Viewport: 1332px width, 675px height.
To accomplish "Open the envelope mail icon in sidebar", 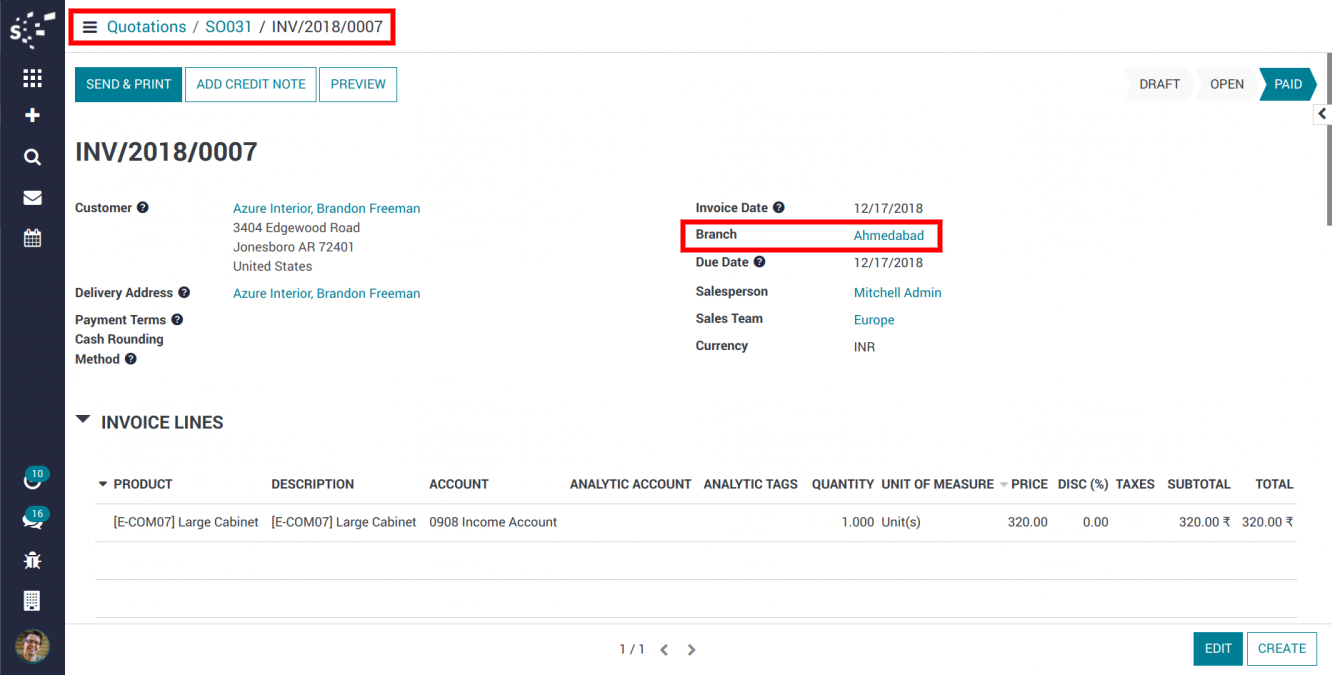I will [x=32, y=198].
